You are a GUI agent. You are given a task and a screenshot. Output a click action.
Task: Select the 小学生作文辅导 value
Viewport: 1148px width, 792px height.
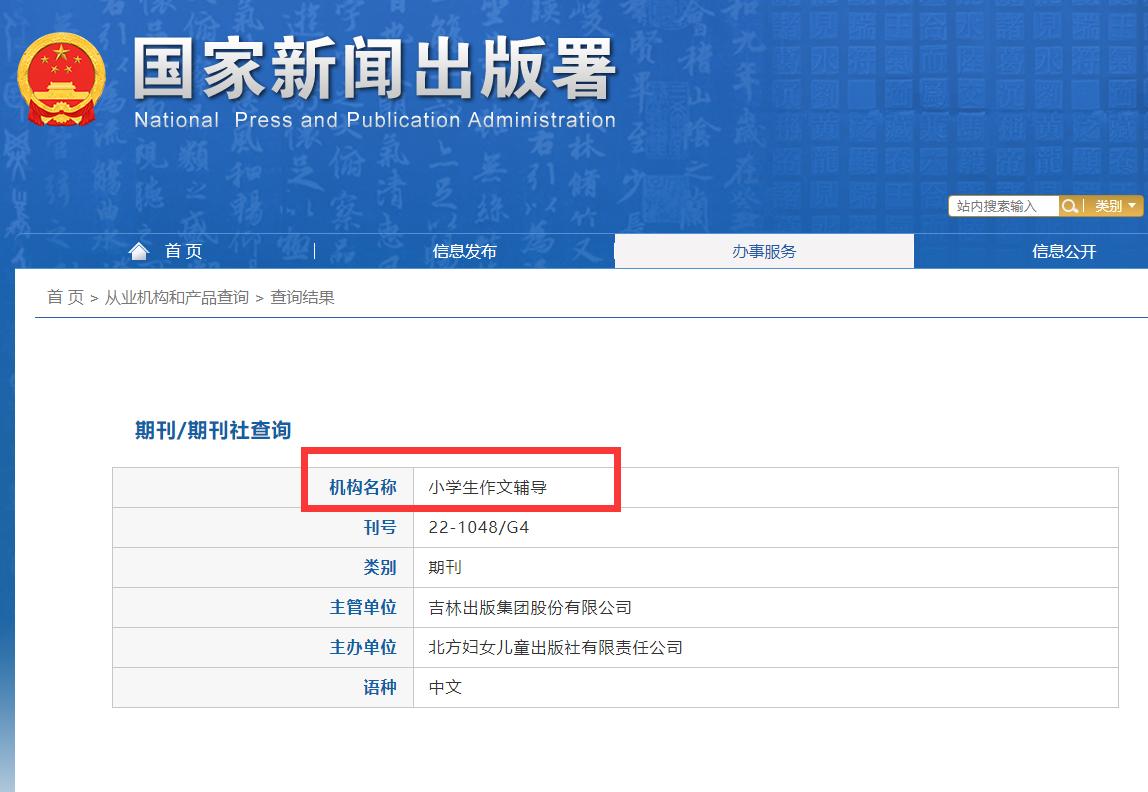488,487
